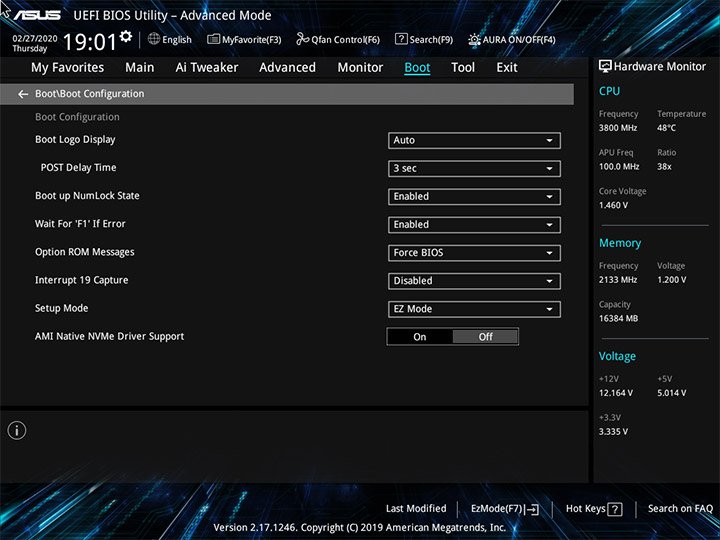Click the globe language icon
The width and height of the screenshot is (720, 540).
(x=154, y=39)
